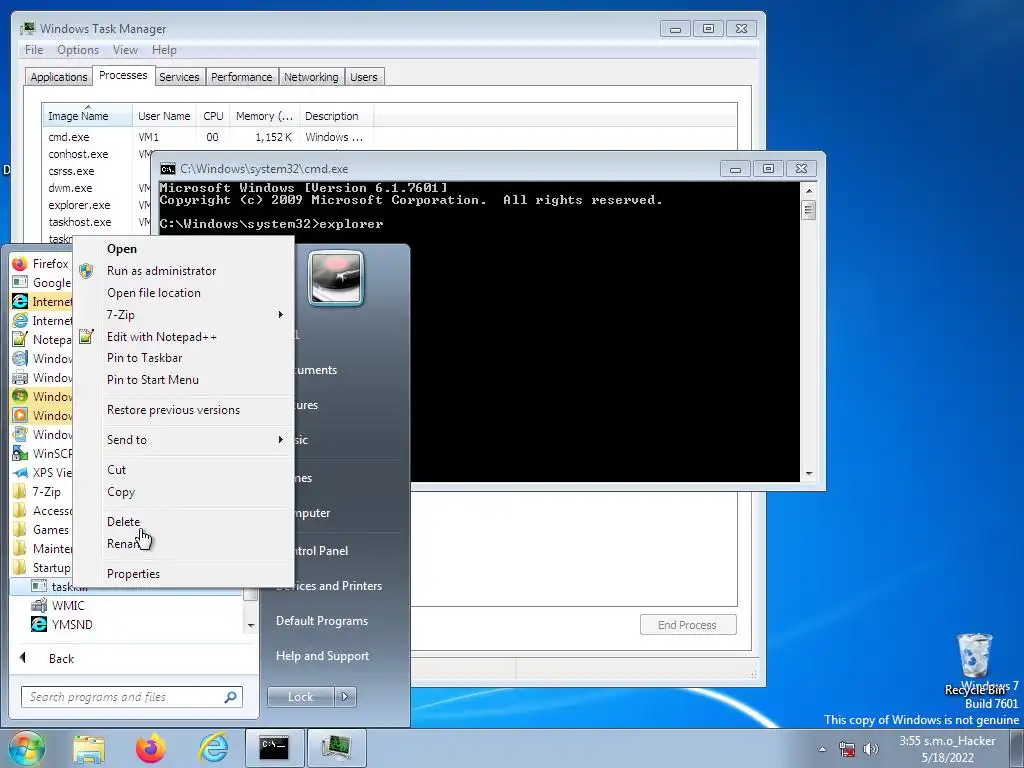Screen dimensions: 1024x768
Task: Show hidden tray icons arrow
Action: click(x=822, y=749)
